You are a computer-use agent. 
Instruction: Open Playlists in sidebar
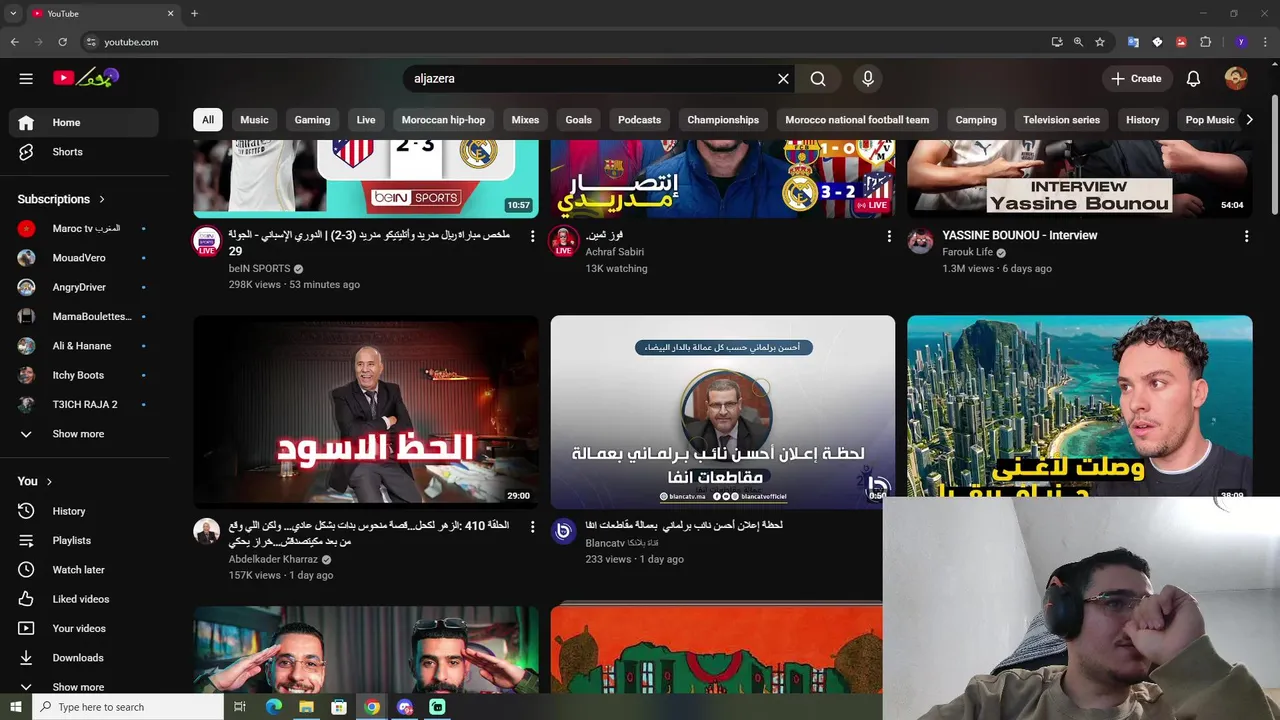click(84, 540)
